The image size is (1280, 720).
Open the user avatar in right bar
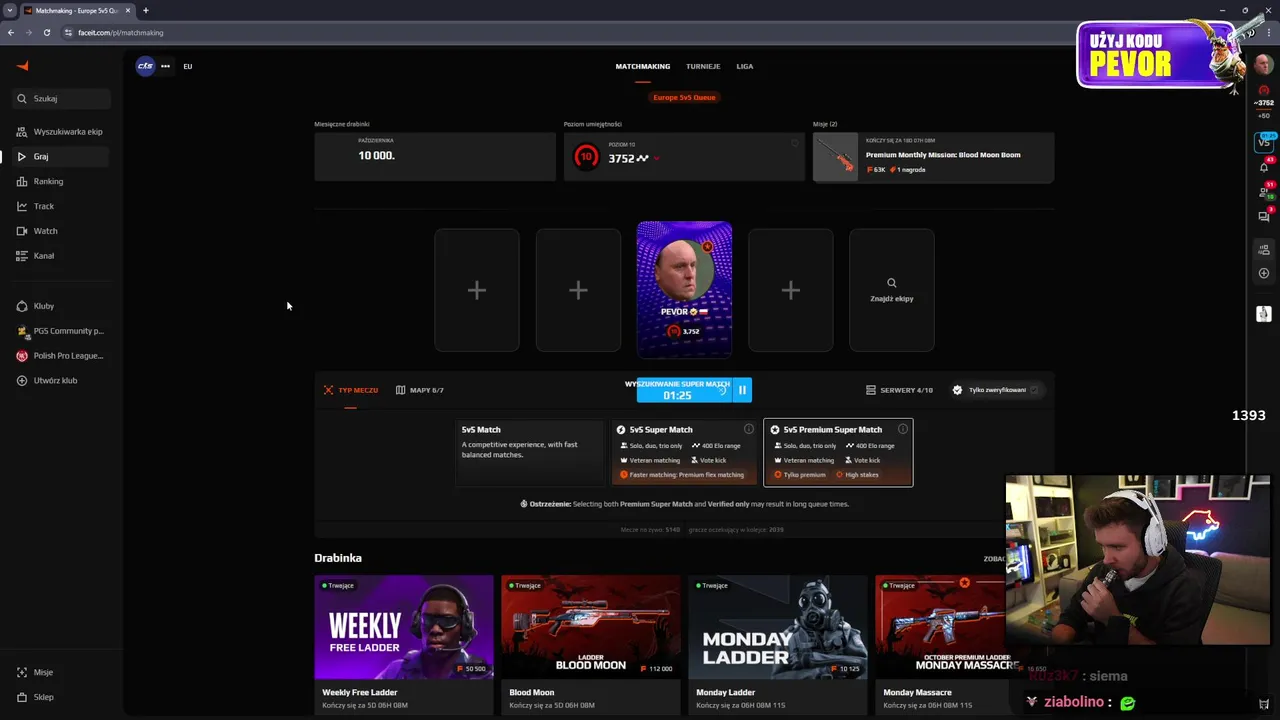click(x=1264, y=65)
